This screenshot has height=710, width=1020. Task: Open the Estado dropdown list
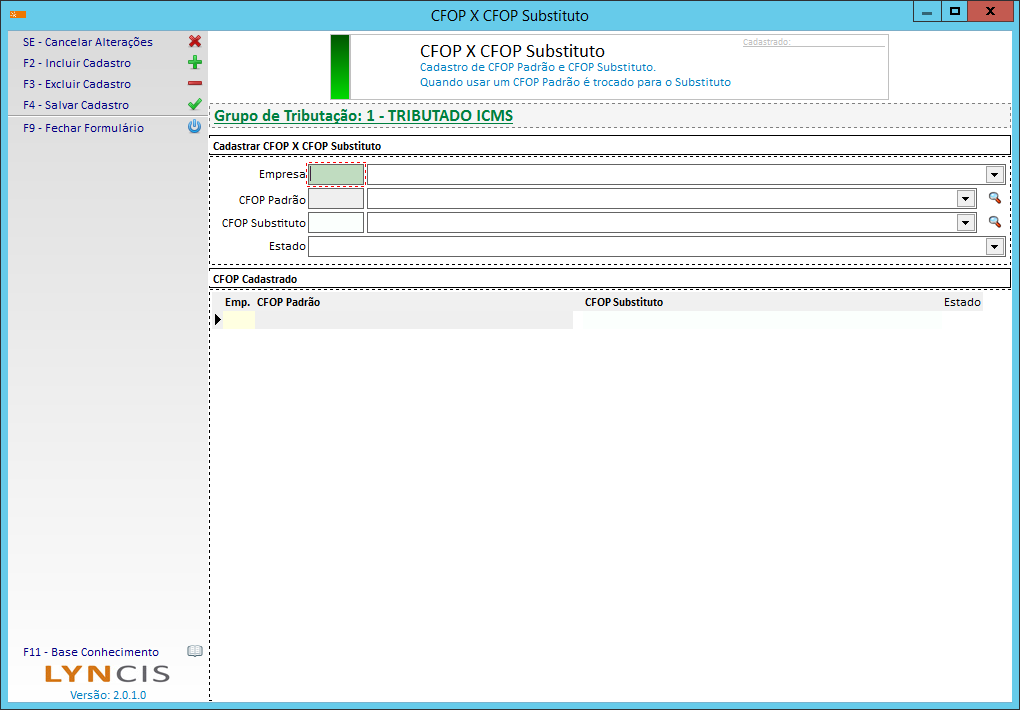[x=994, y=247]
